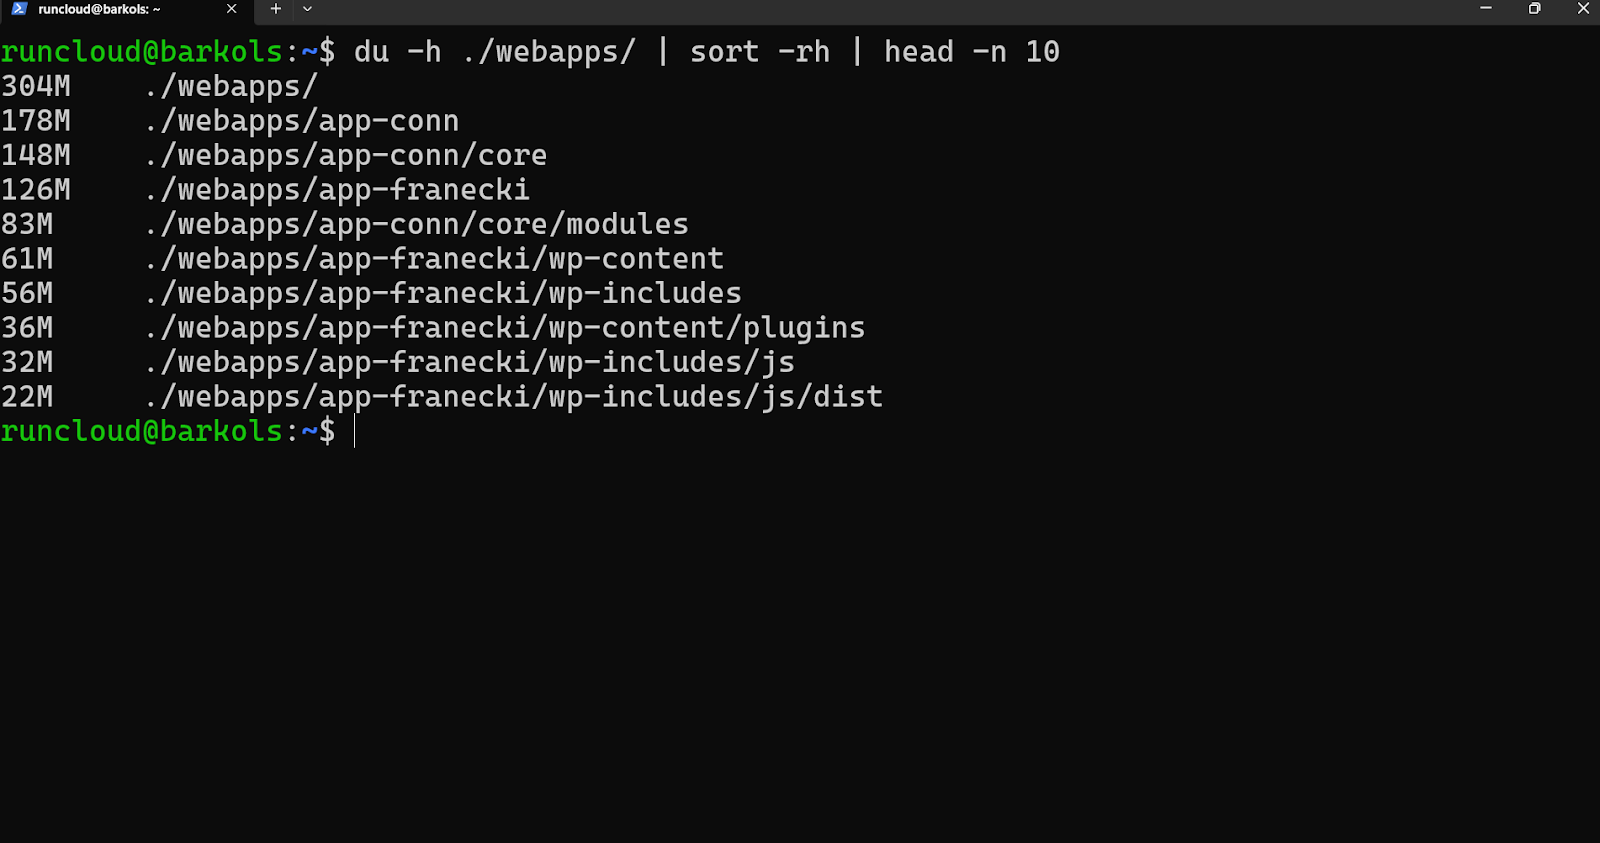Click the wp-includes/js/dist path line

(514, 397)
